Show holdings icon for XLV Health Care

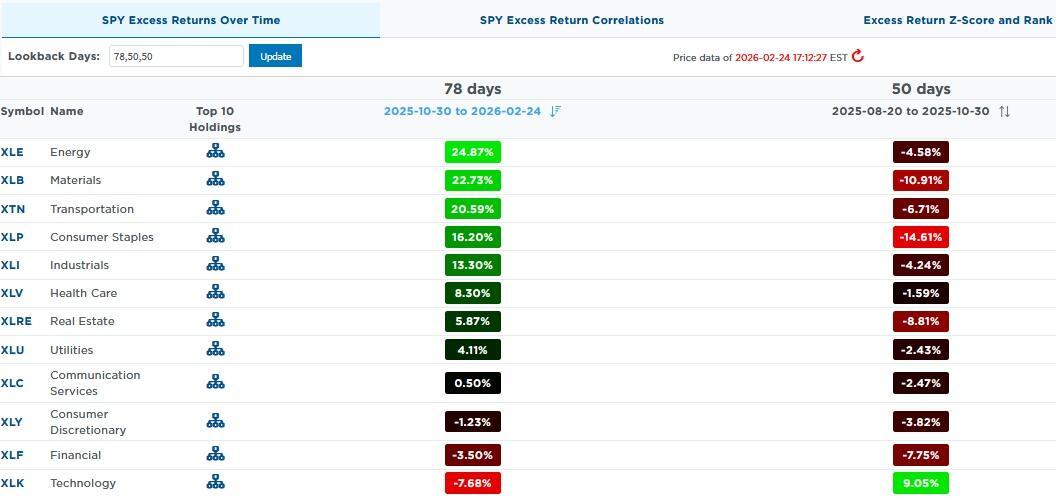[x=215, y=293]
